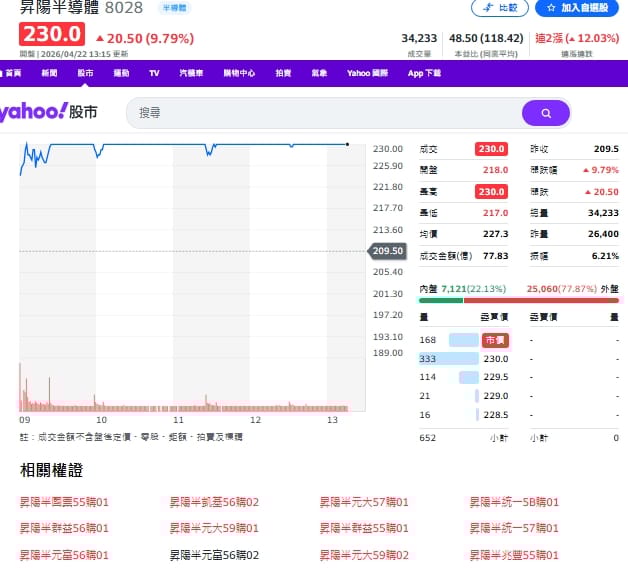Viewport: 628px width, 570px height.
Task: Open the 首頁 nav item
Action: coord(12,73)
